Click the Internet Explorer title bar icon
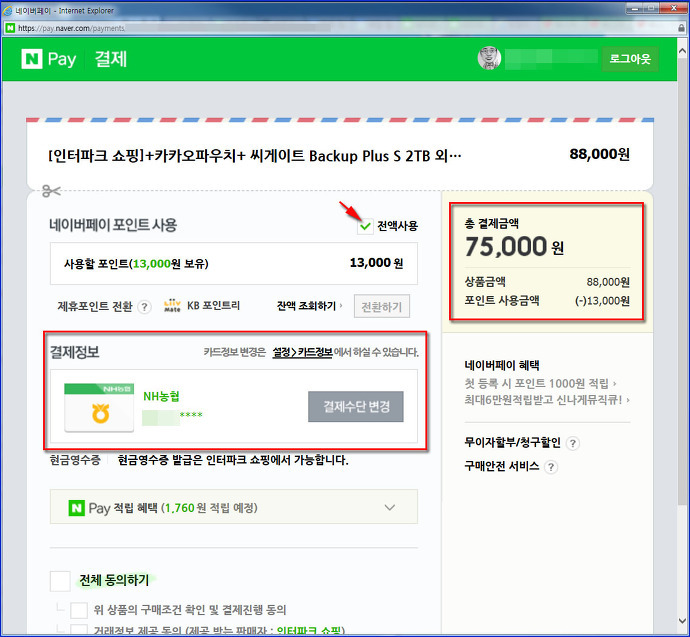 (x=7, y=10)
